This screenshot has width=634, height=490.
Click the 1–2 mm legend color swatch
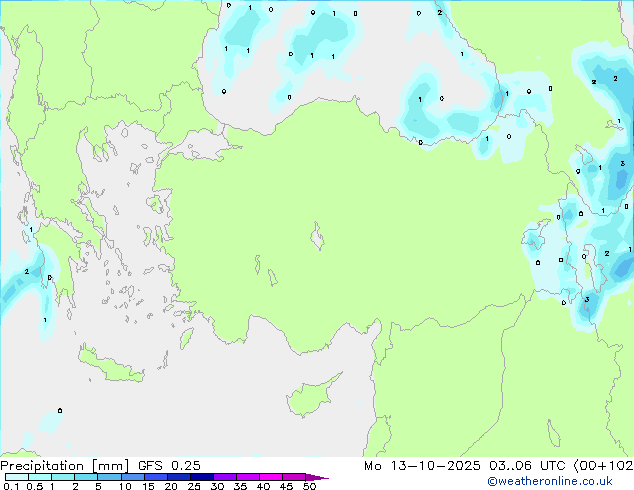[63, 477]
